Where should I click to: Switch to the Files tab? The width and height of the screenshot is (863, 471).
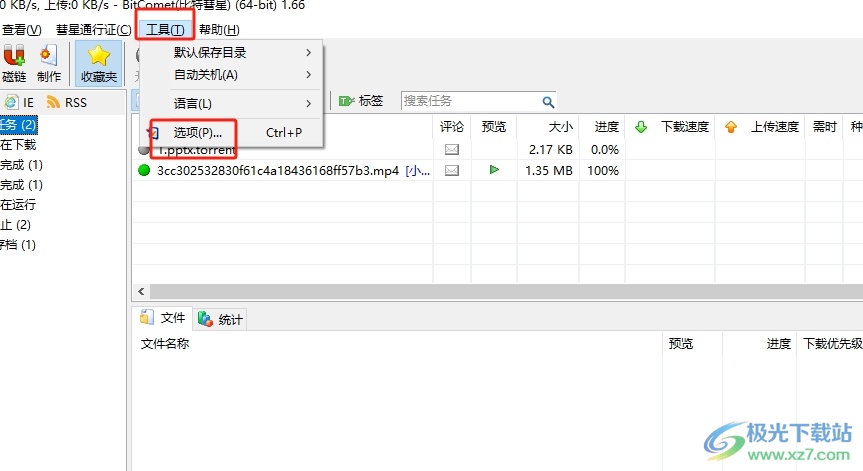tap(163, 318)
